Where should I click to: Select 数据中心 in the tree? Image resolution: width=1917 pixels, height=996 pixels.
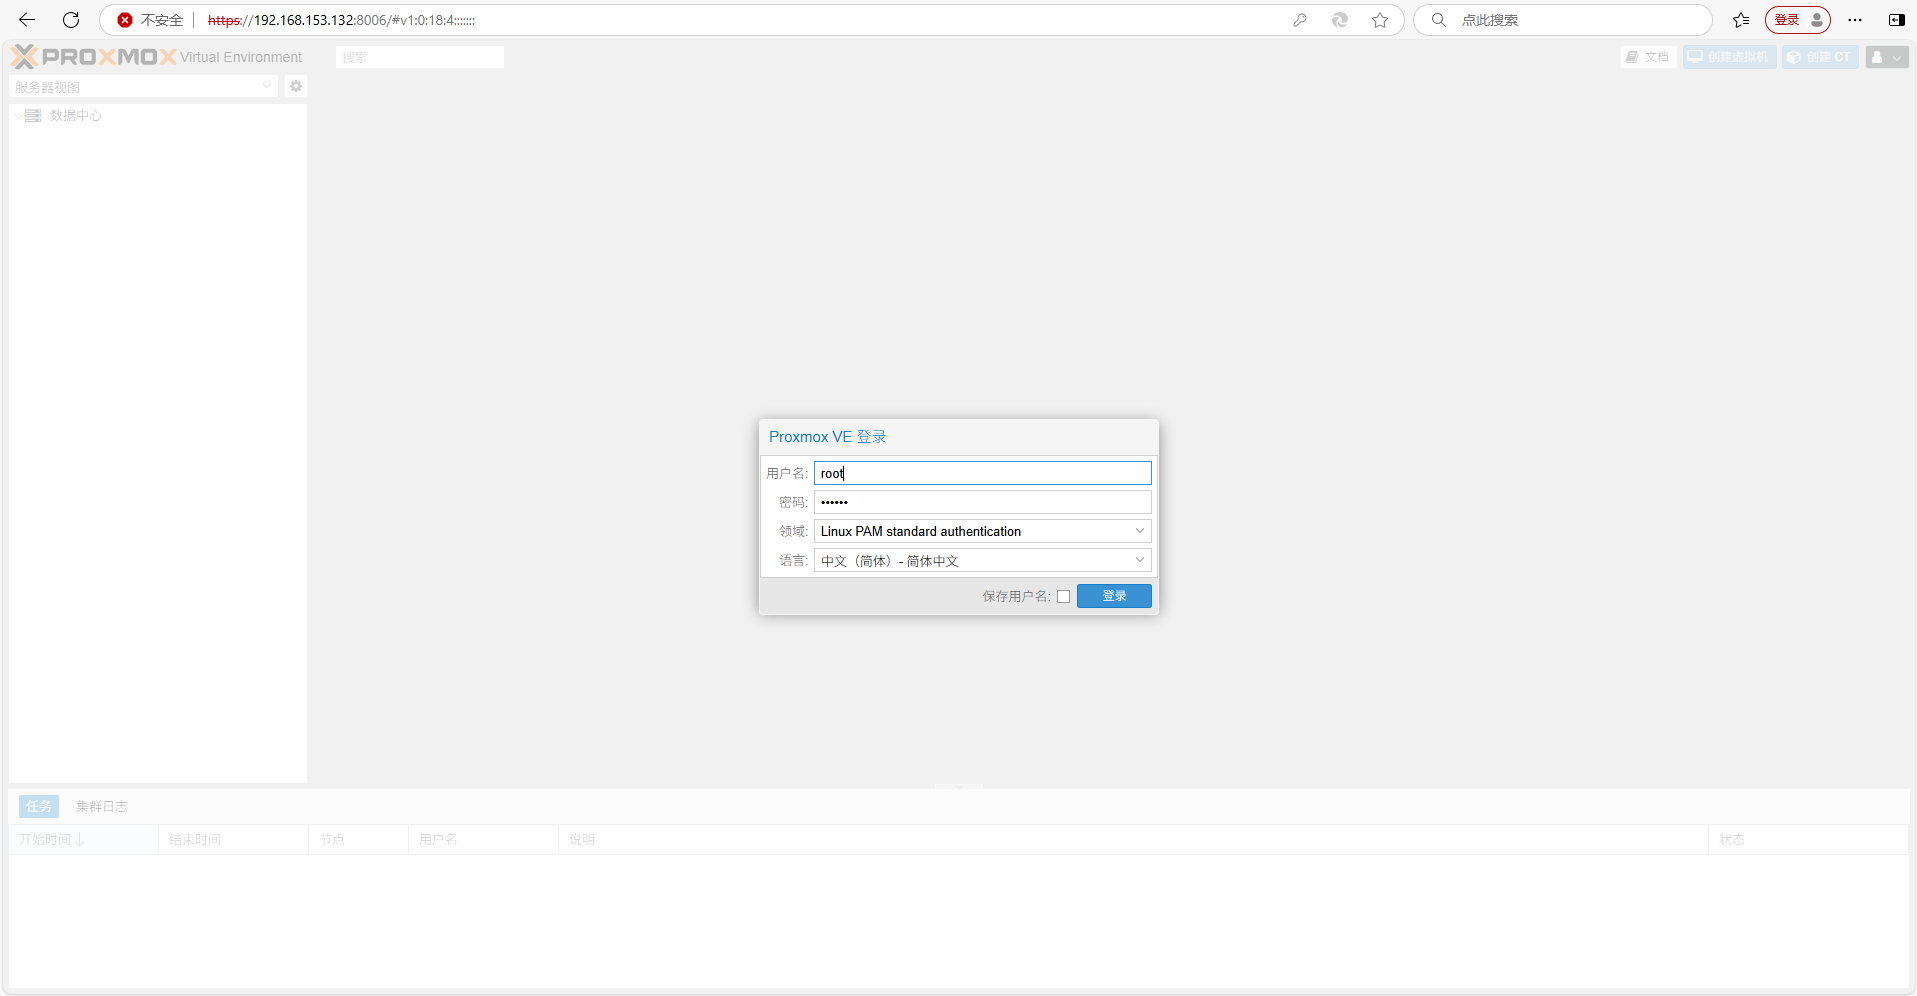76,116
